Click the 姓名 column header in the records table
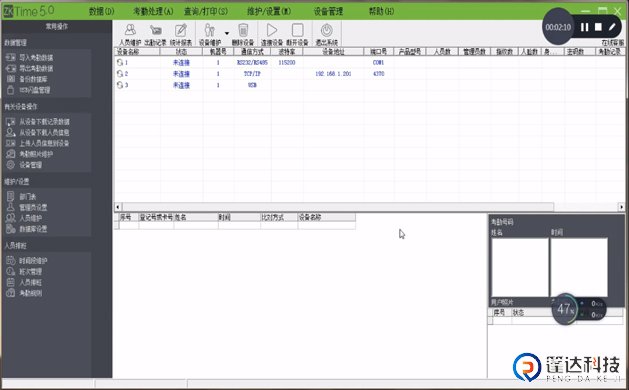This screenshot has width=629, height=390. pyautogui.click(x=196, y=217)
